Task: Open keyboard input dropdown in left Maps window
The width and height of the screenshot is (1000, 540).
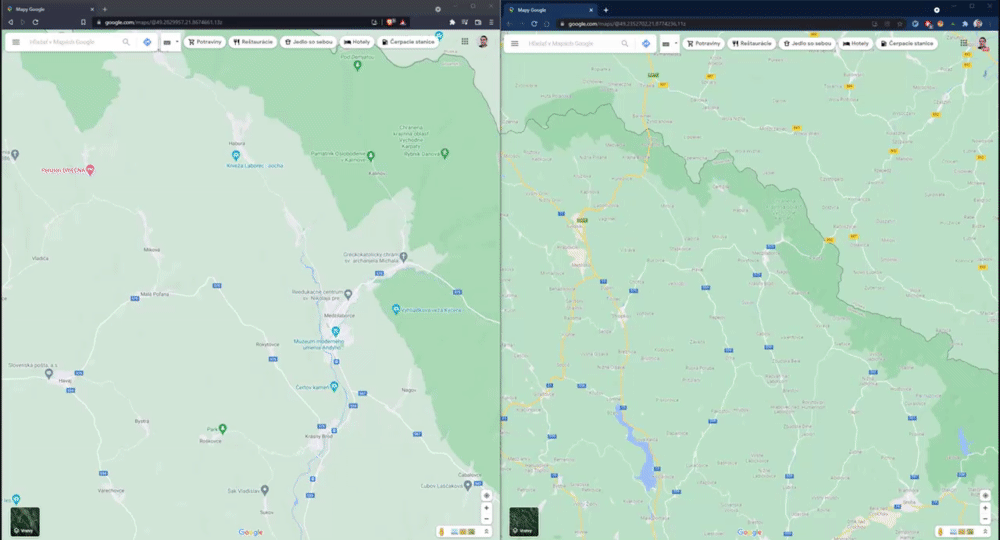Action: click(x=170, y=42)
